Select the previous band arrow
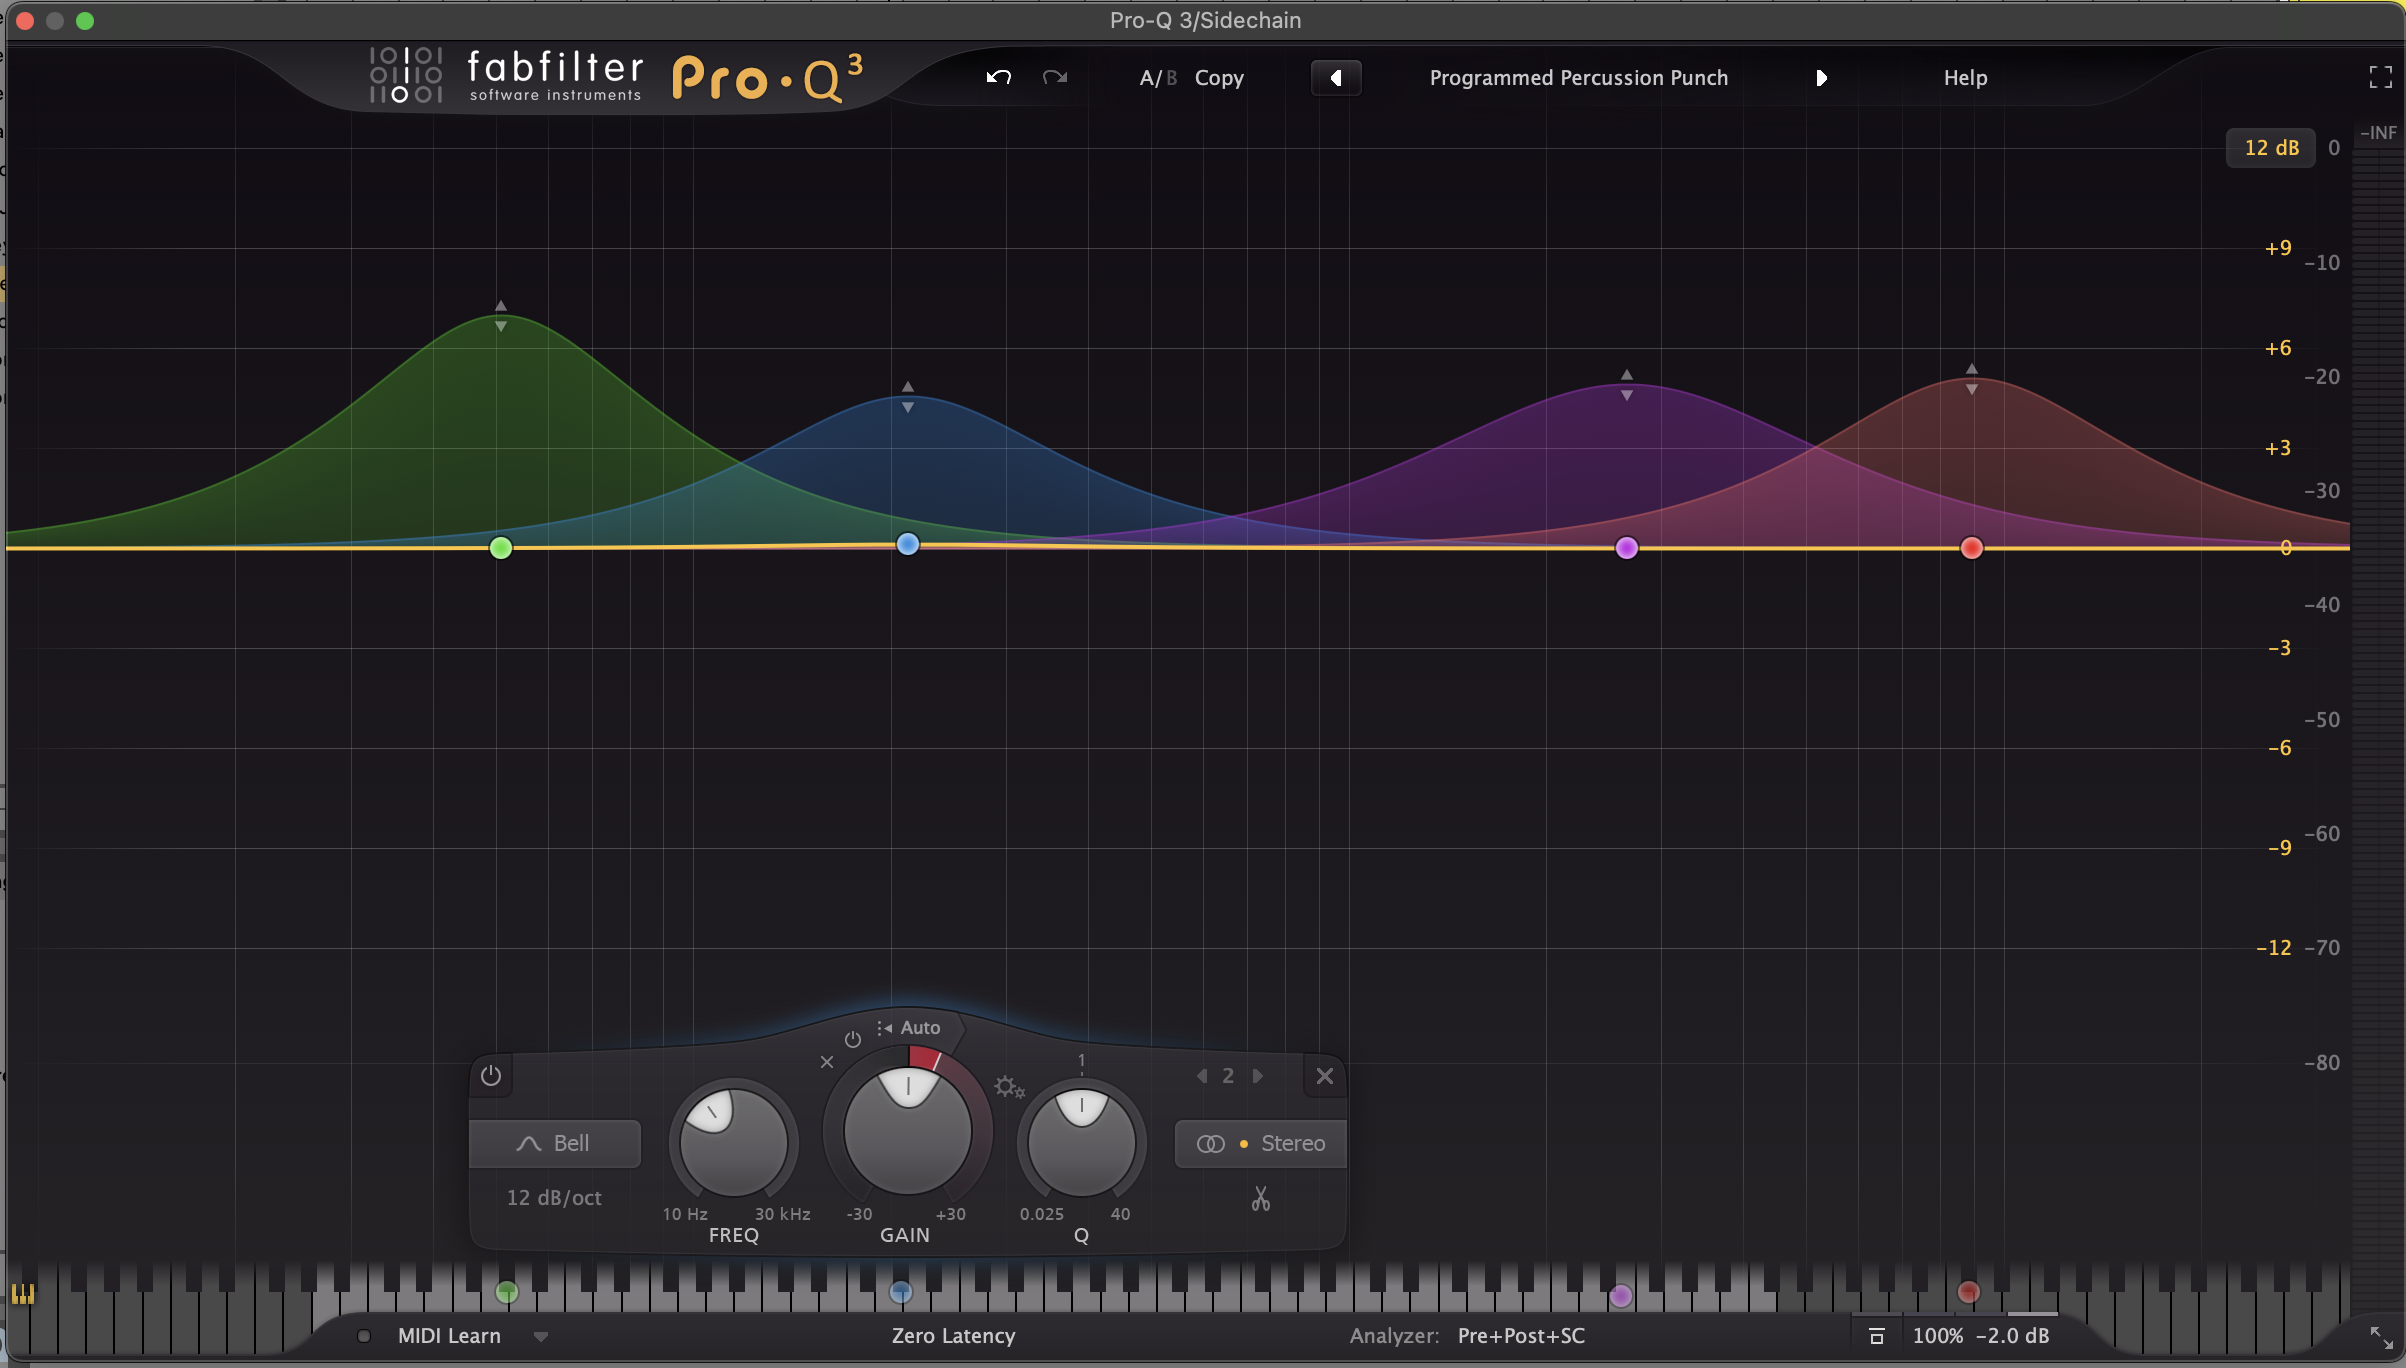Viewport: 2406px width, 1368px height. click(1201, 1076)
